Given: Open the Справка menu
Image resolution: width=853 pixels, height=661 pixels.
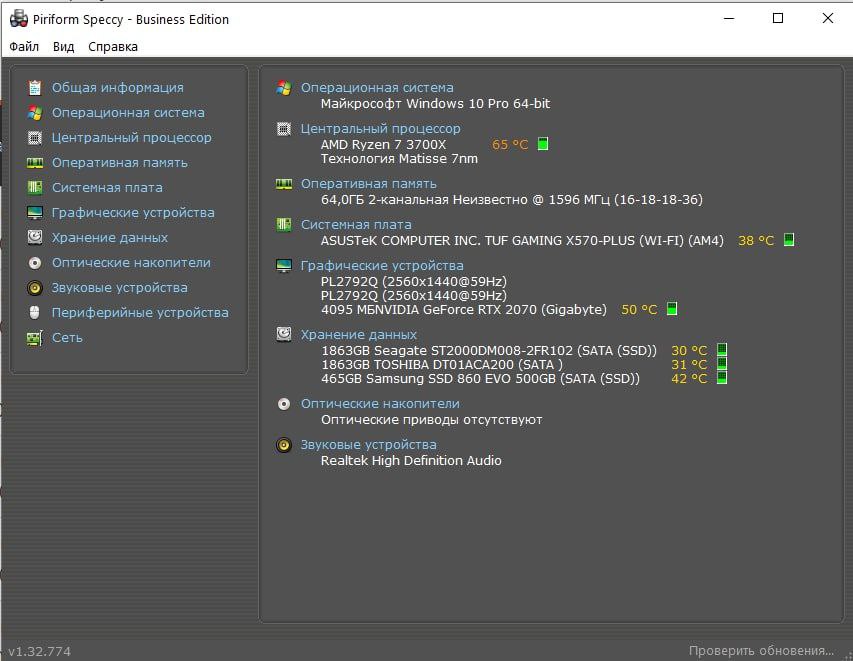Looking at the screenshot, I should coord(113,47).
